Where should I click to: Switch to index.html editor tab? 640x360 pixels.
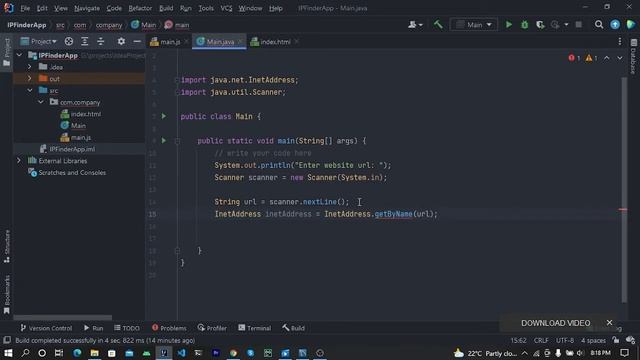(x=275, y=42)
